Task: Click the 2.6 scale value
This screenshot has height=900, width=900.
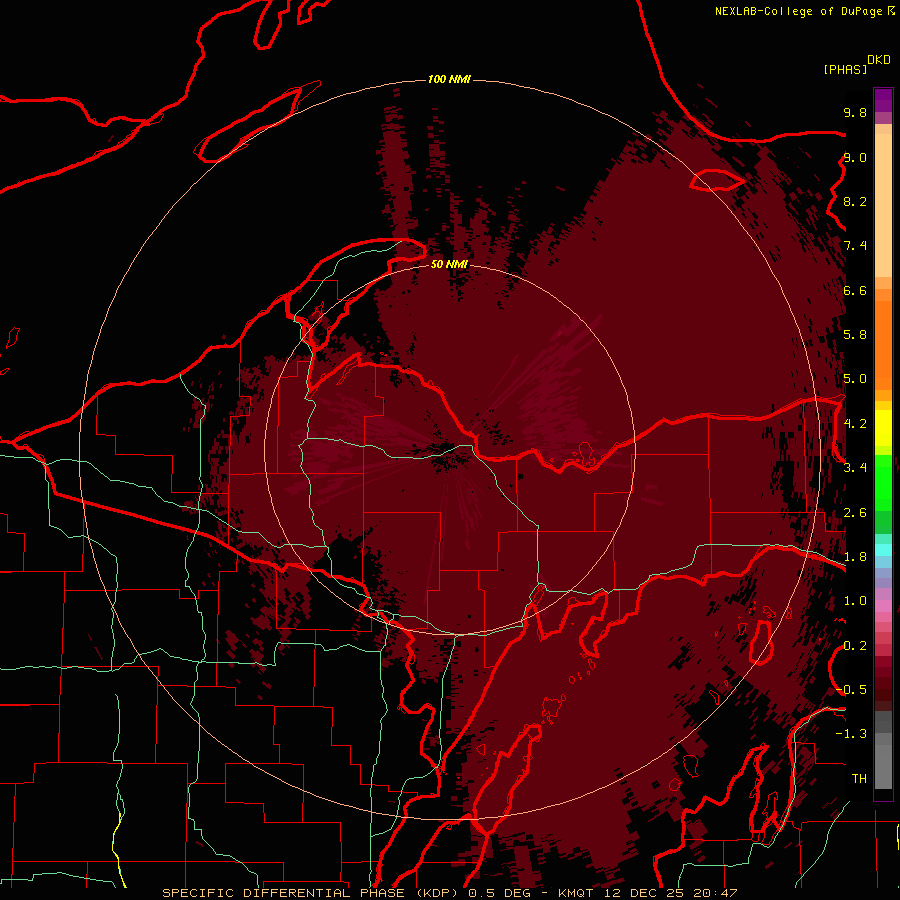Action: 855,513
